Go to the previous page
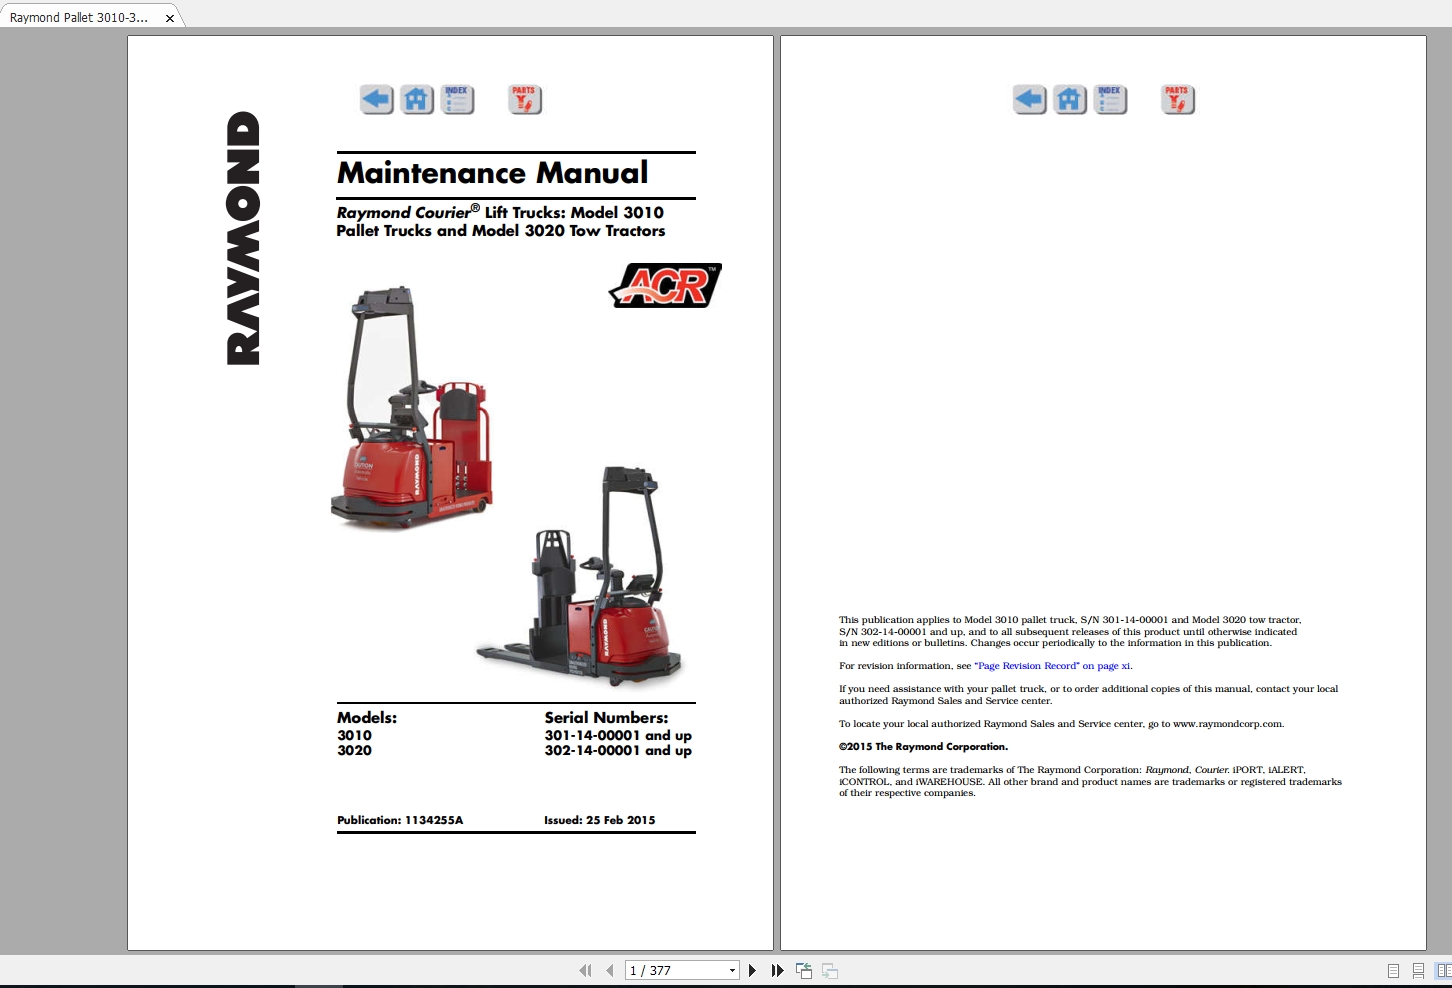 pyautogui.click(x=609, y=970)
